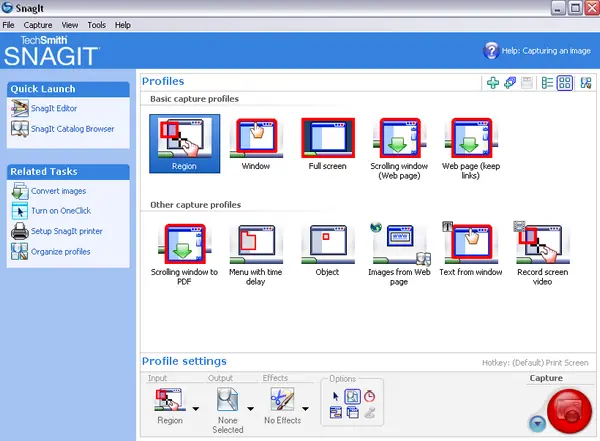
Task: Select the Web page (keep links) profile
Action: (x=471, y=149)
